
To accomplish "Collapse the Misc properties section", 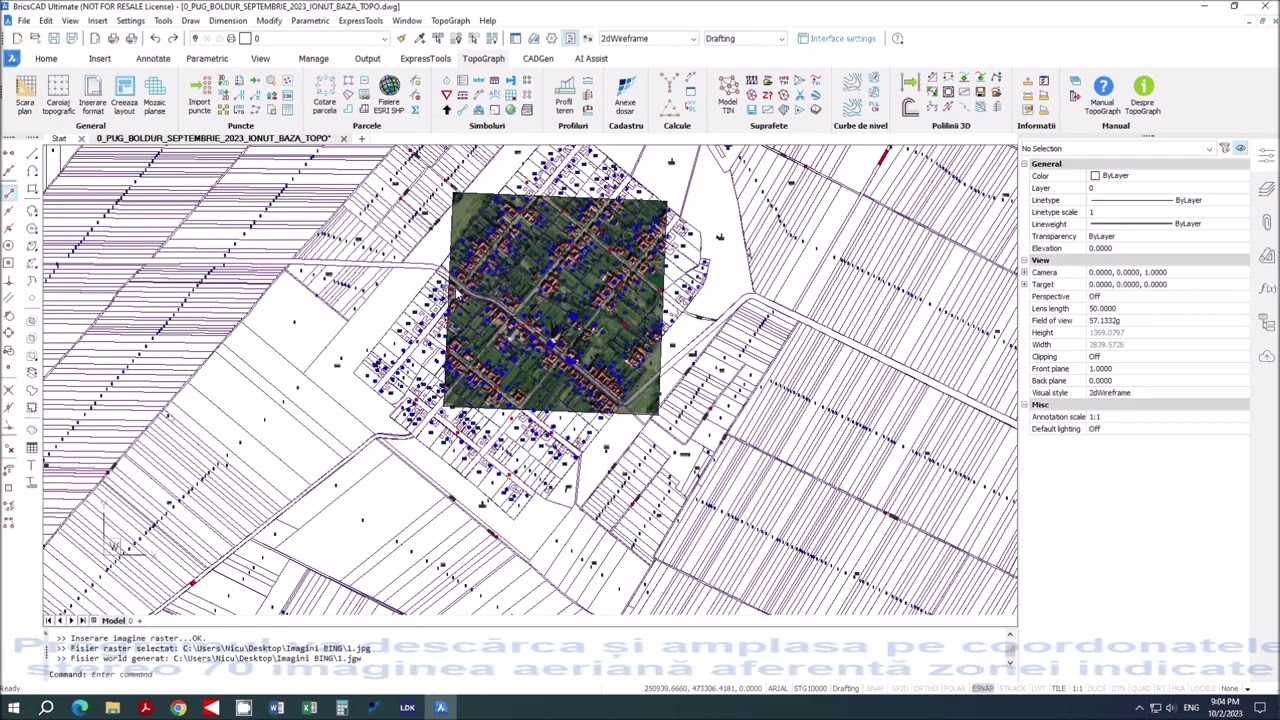I will (x=1024, y=405).
